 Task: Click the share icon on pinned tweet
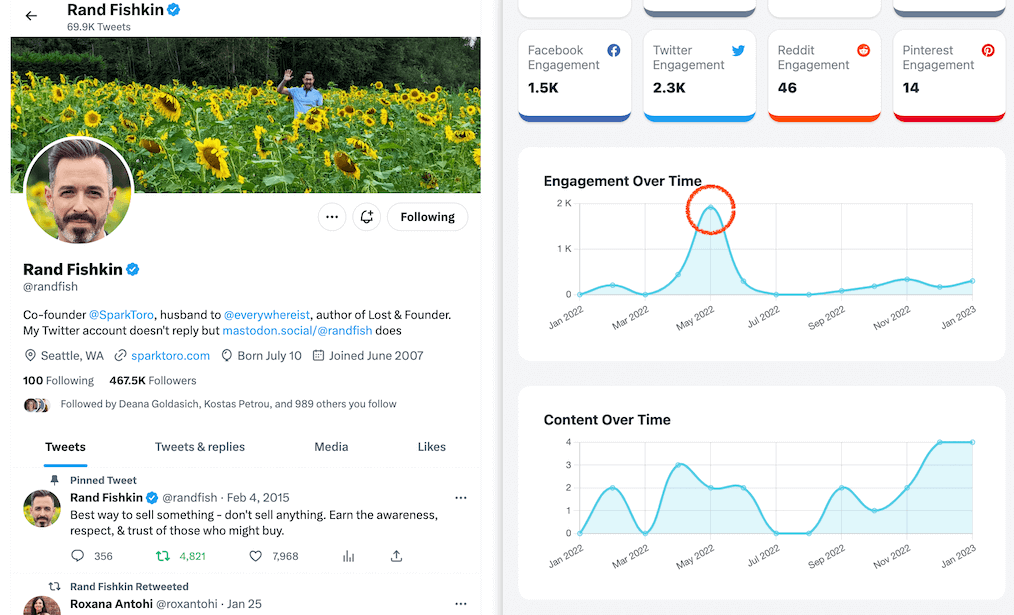tap(396, 556)
